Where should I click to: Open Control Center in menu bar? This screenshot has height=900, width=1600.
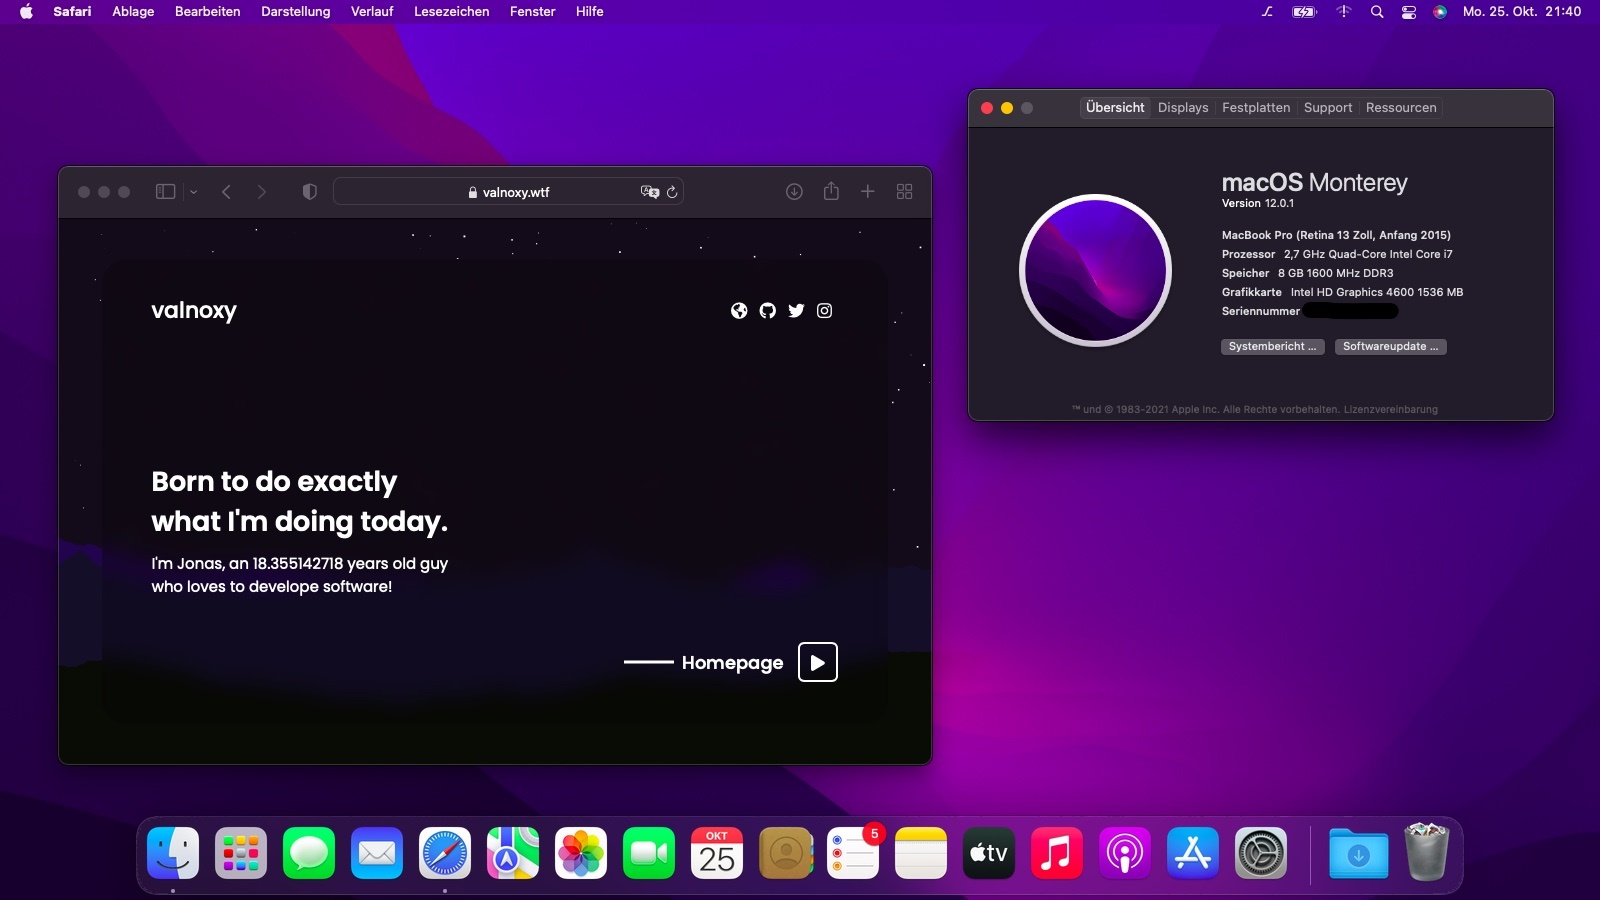coord(1409,12)
